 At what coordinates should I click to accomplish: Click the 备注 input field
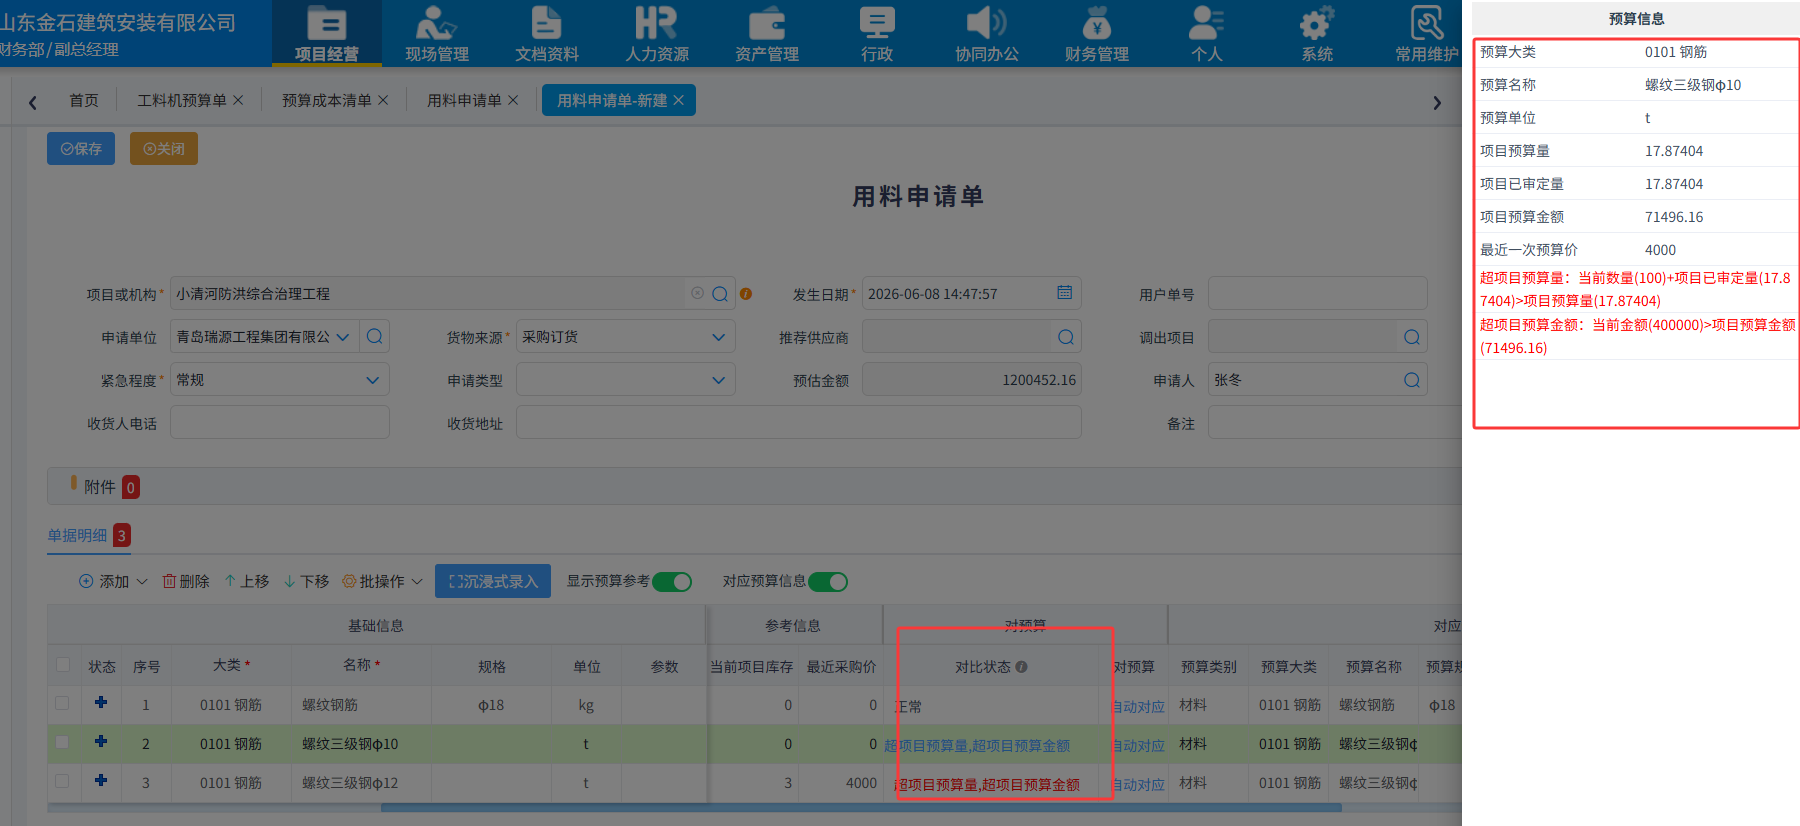(1335, 422)
